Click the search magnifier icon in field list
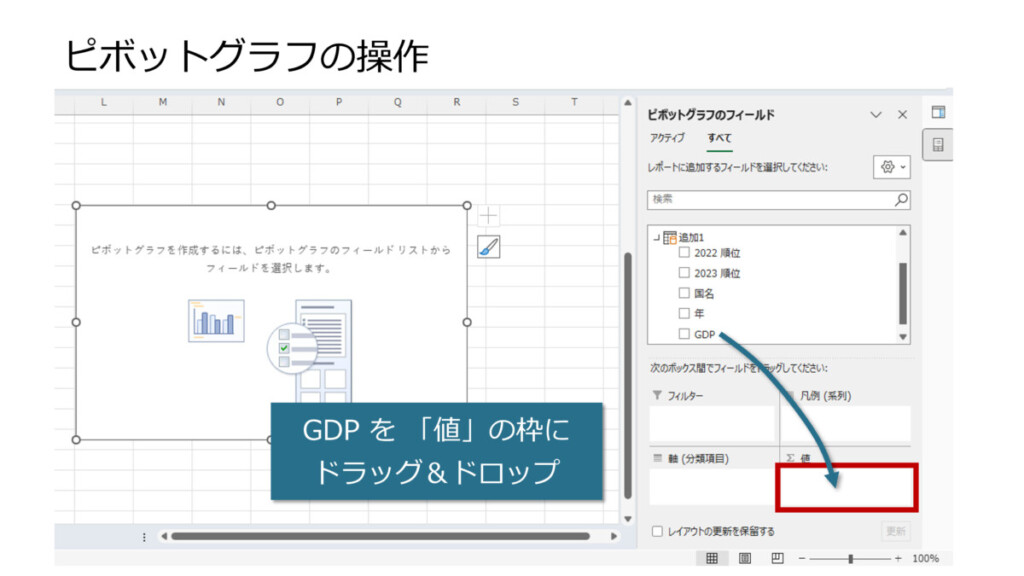 [901, 200]
